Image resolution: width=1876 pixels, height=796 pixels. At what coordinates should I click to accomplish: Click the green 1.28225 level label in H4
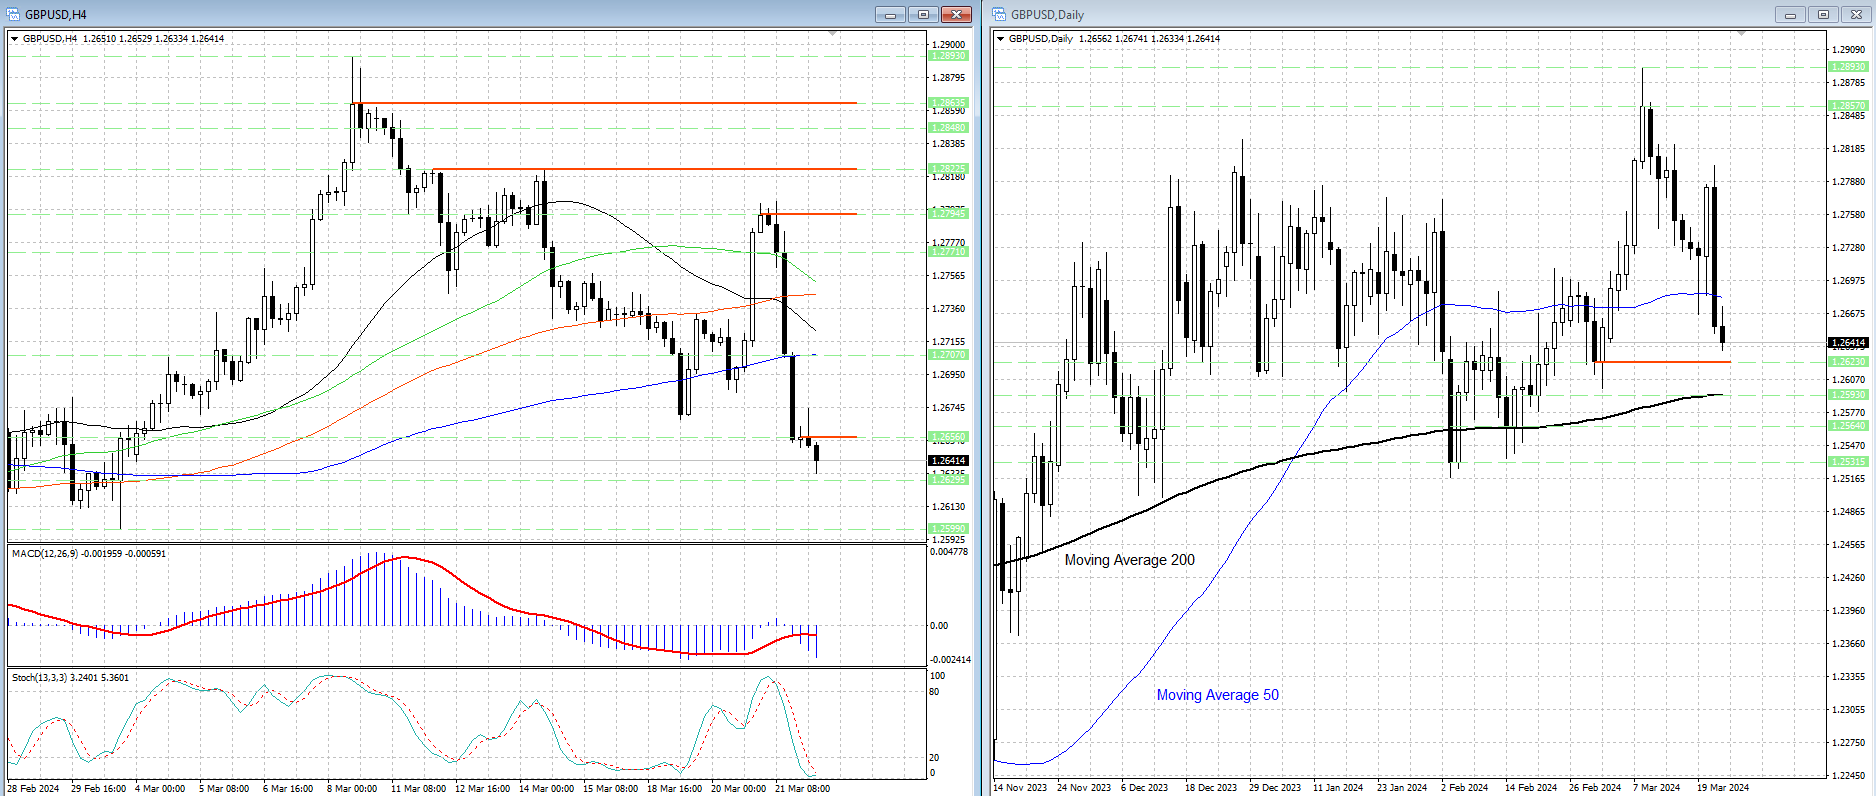[x=948, y=169]
